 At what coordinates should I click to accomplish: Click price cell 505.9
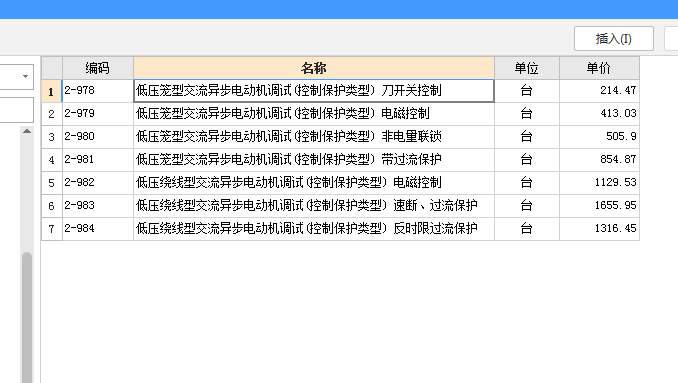point(599,137)
